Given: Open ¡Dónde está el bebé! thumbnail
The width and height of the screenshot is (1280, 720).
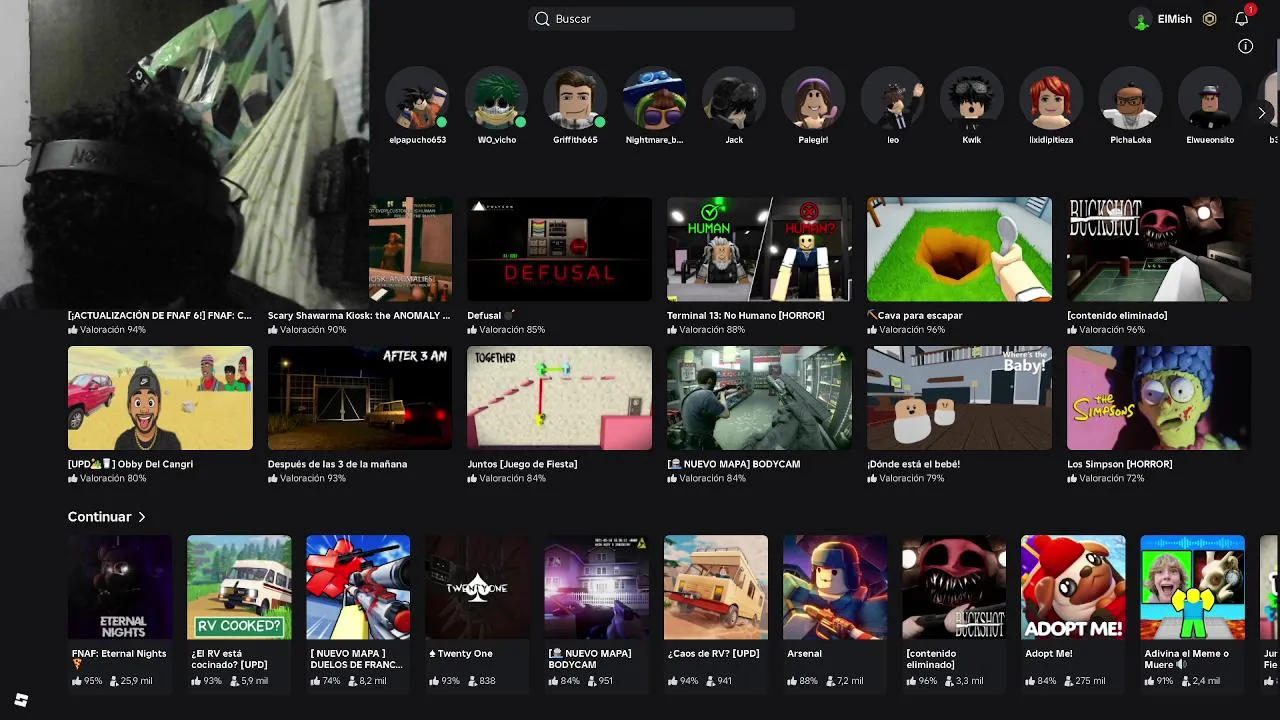Looking at the screenshot, I should pyautogui.click(x=959, y=398).
